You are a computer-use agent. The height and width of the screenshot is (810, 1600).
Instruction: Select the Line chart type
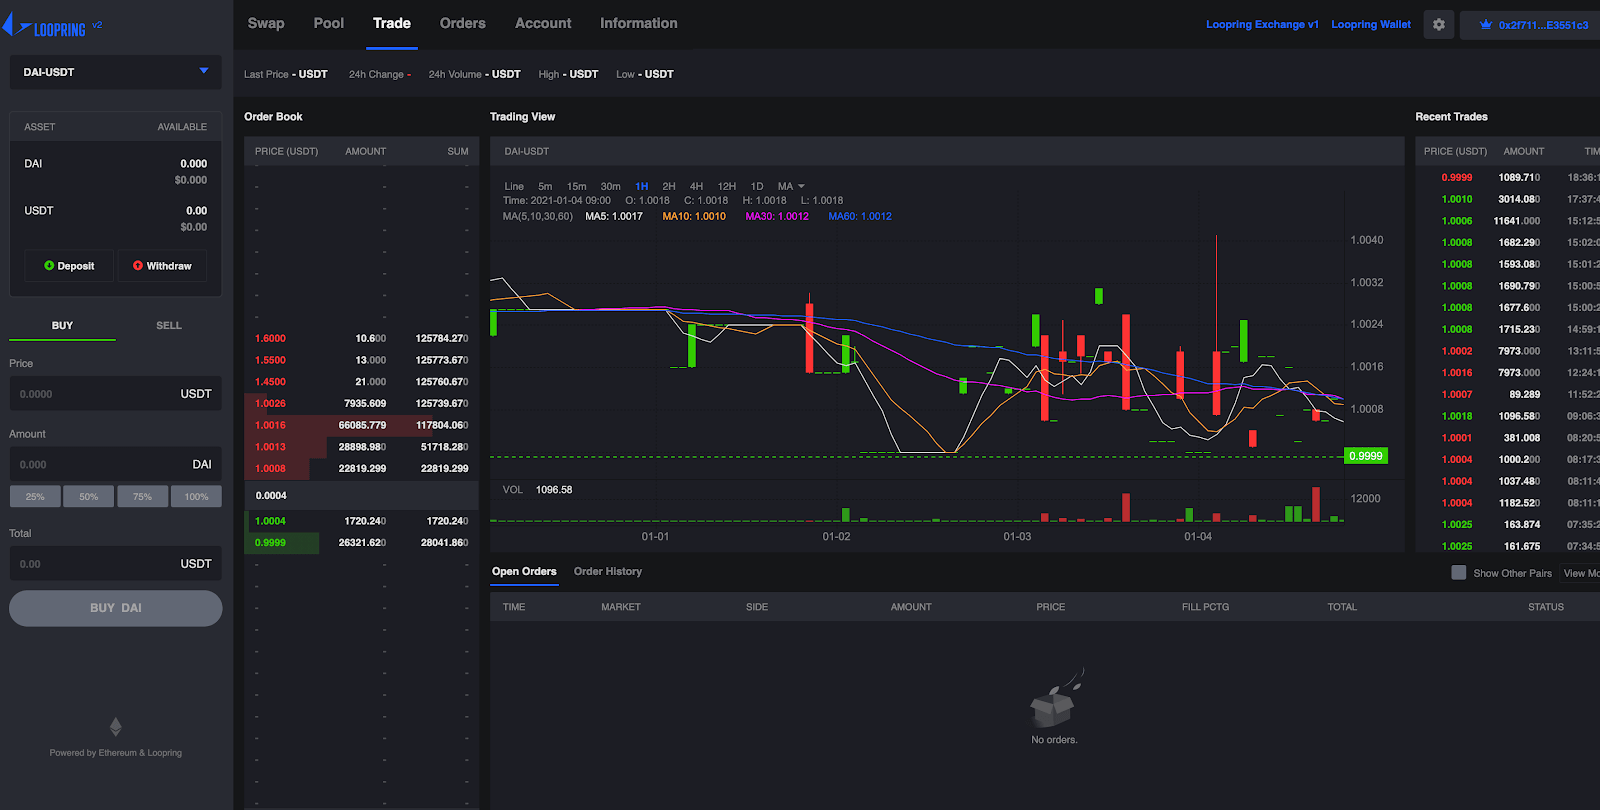pos(514,186)
